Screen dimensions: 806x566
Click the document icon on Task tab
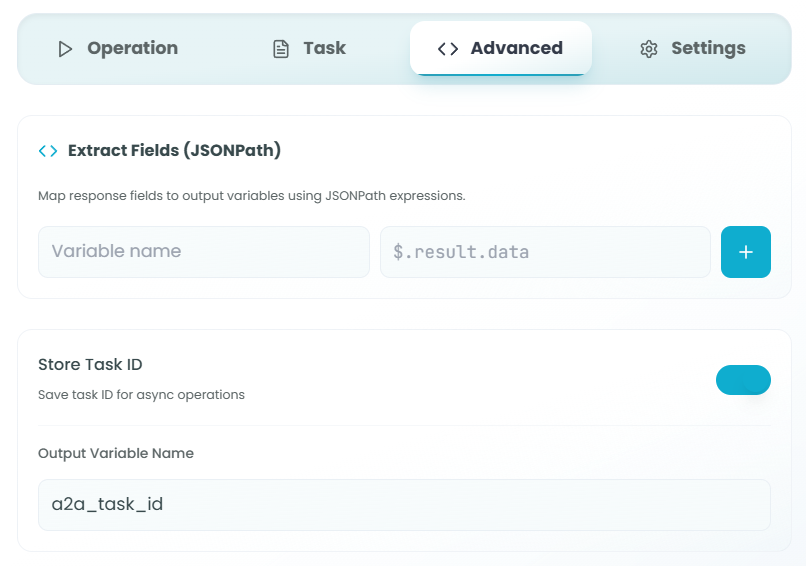[x=281, y=49]
